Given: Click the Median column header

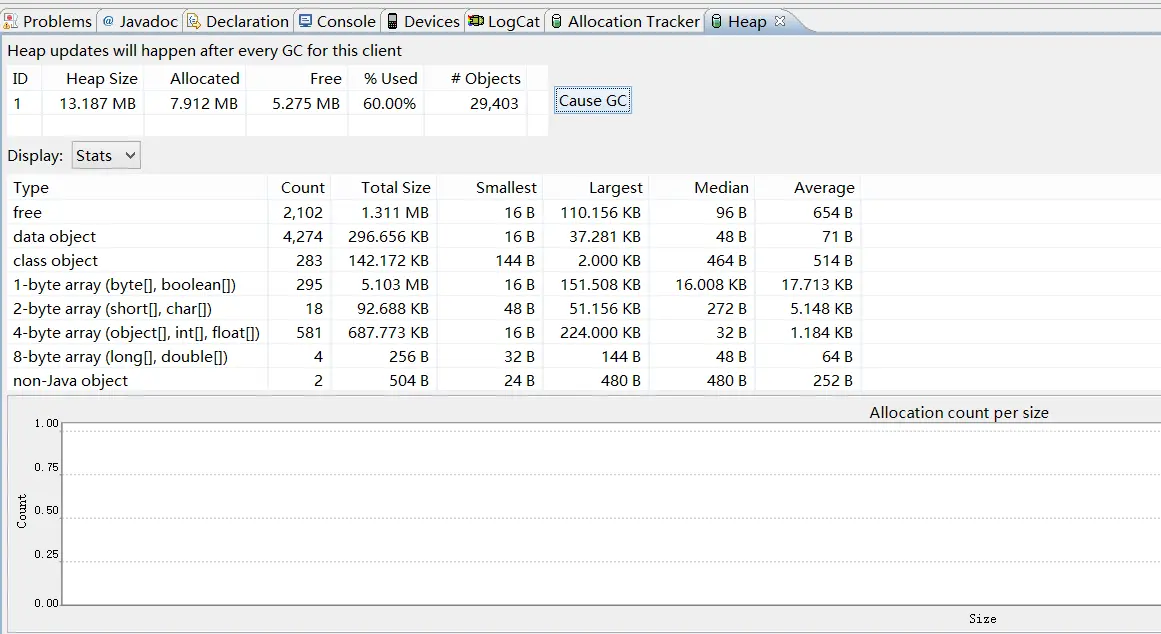Looking at the screenshot, I should point(701,188).
